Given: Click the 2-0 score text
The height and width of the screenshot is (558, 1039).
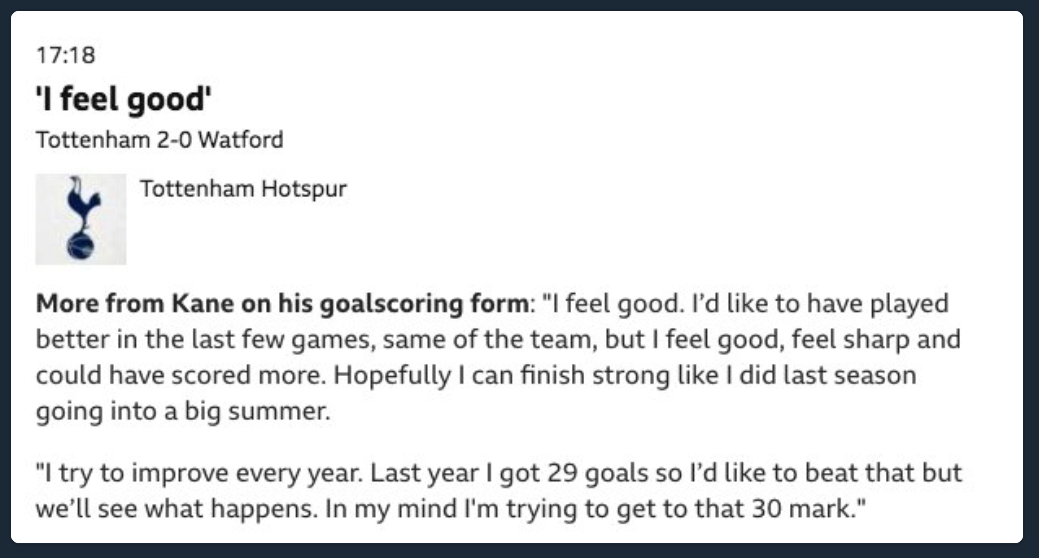Looking at the screenshot, I should click(174, 140).
